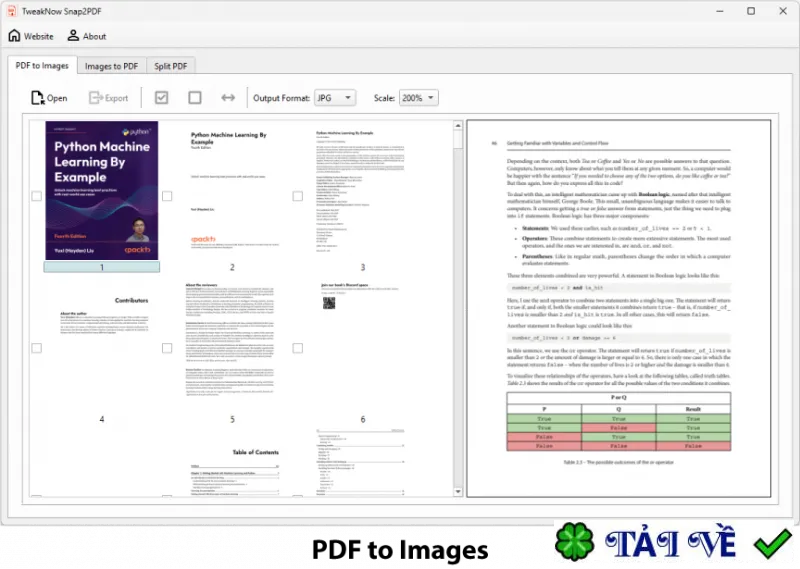Open the About dialog
This screenshot has height=569, width=800.
coord(87,36)
